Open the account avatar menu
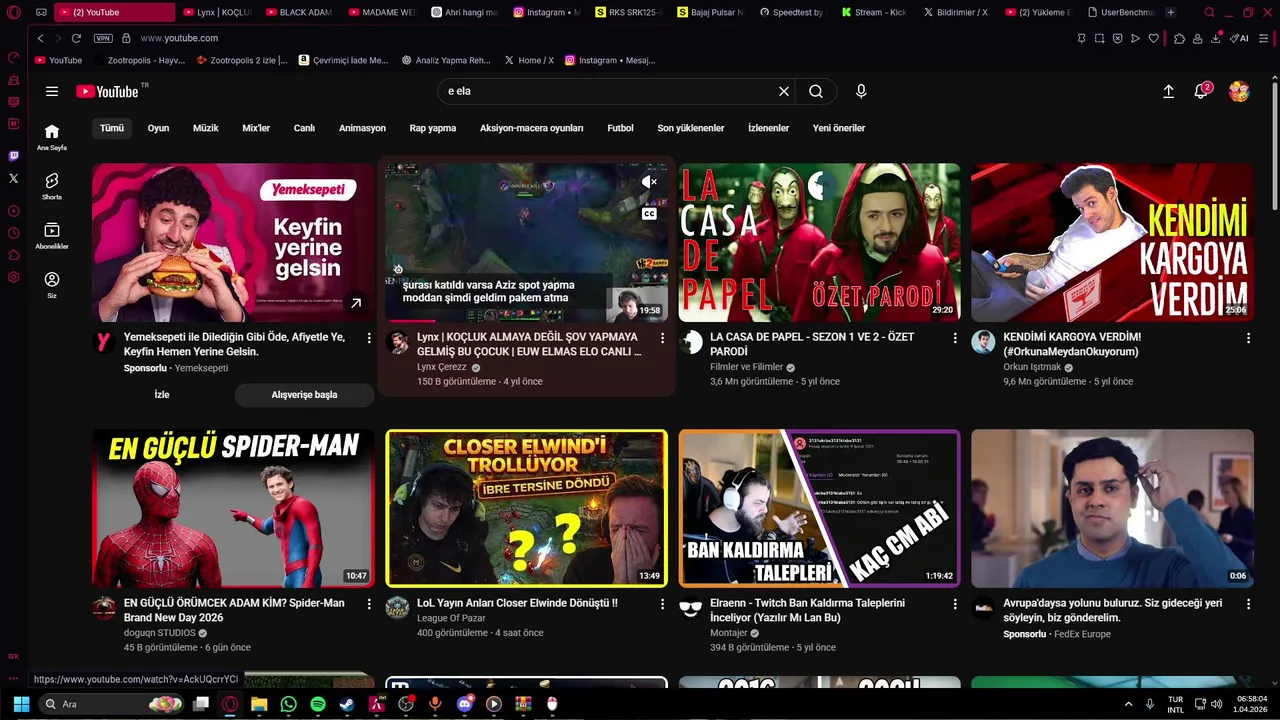 pos(1239,91)
